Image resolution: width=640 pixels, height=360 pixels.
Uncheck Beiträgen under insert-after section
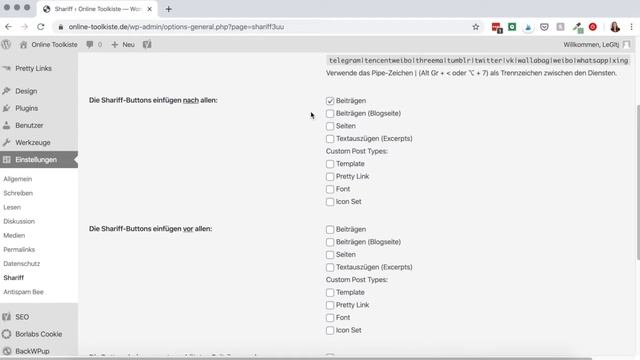click(x=330, y=101)
